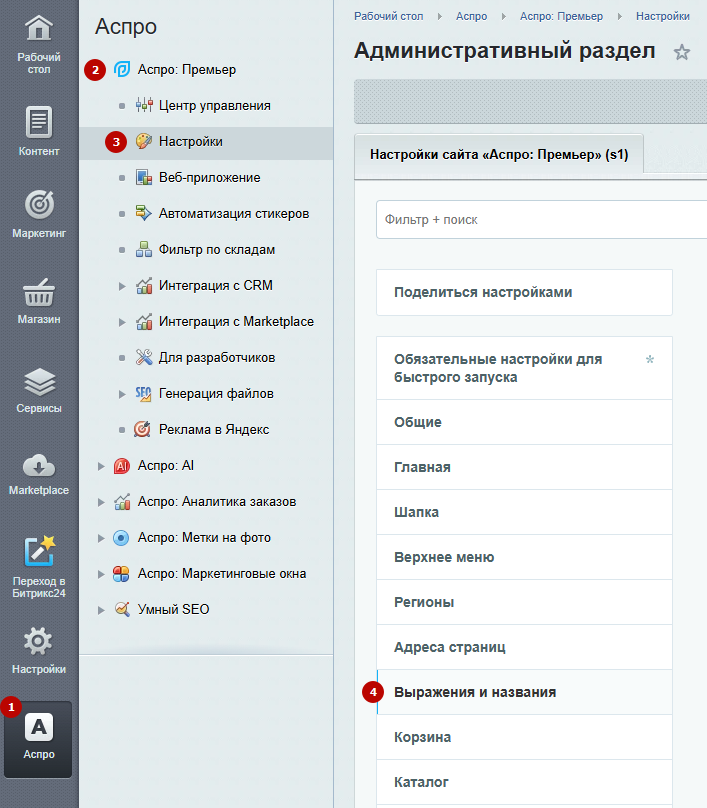The height and width of the screenshot is (808, 707).
Task: Open the Настройки gear section in sidebar
Action: coord(39,650)
